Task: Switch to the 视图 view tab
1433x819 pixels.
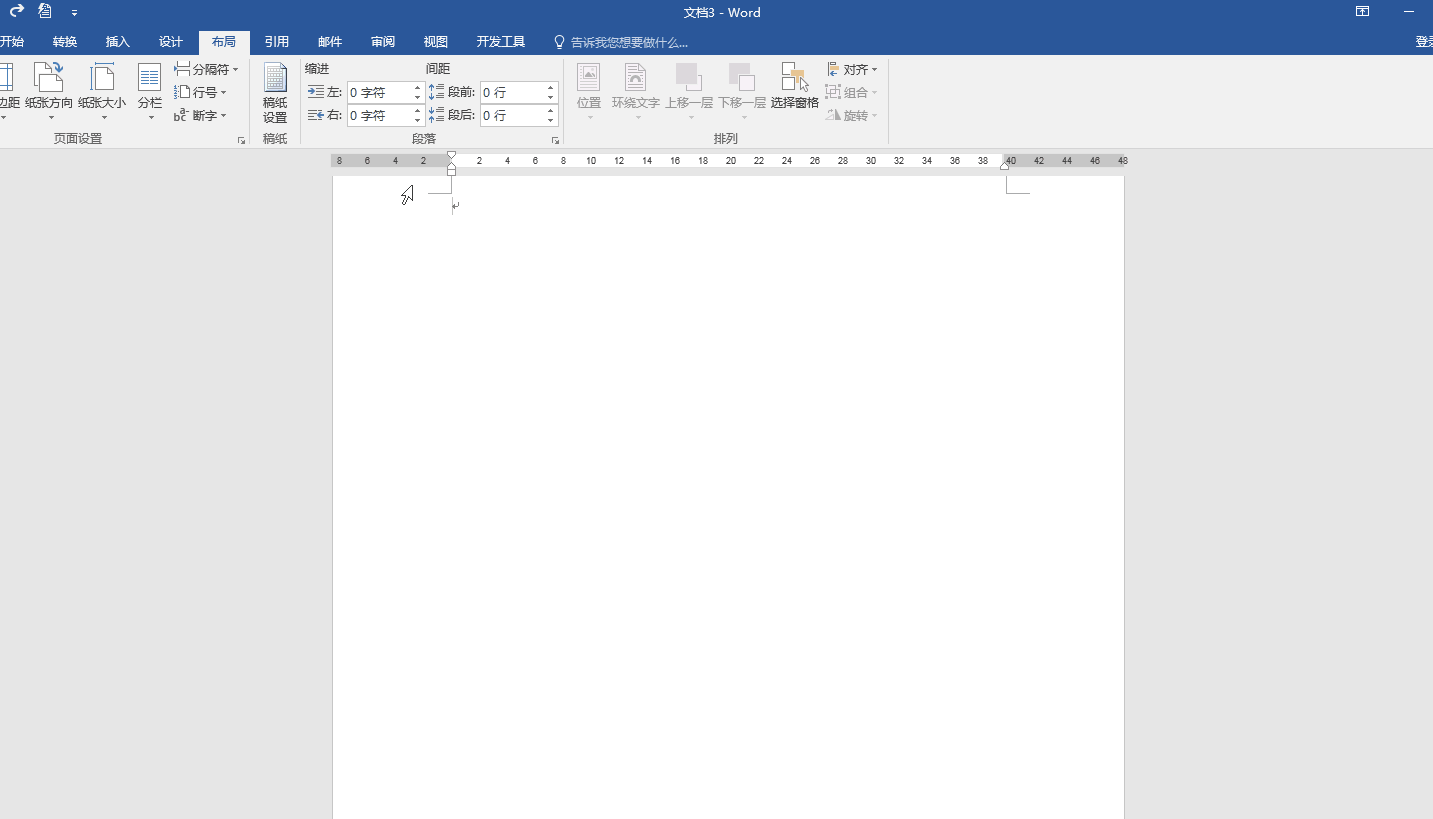Action: click(x=436, y=42)
